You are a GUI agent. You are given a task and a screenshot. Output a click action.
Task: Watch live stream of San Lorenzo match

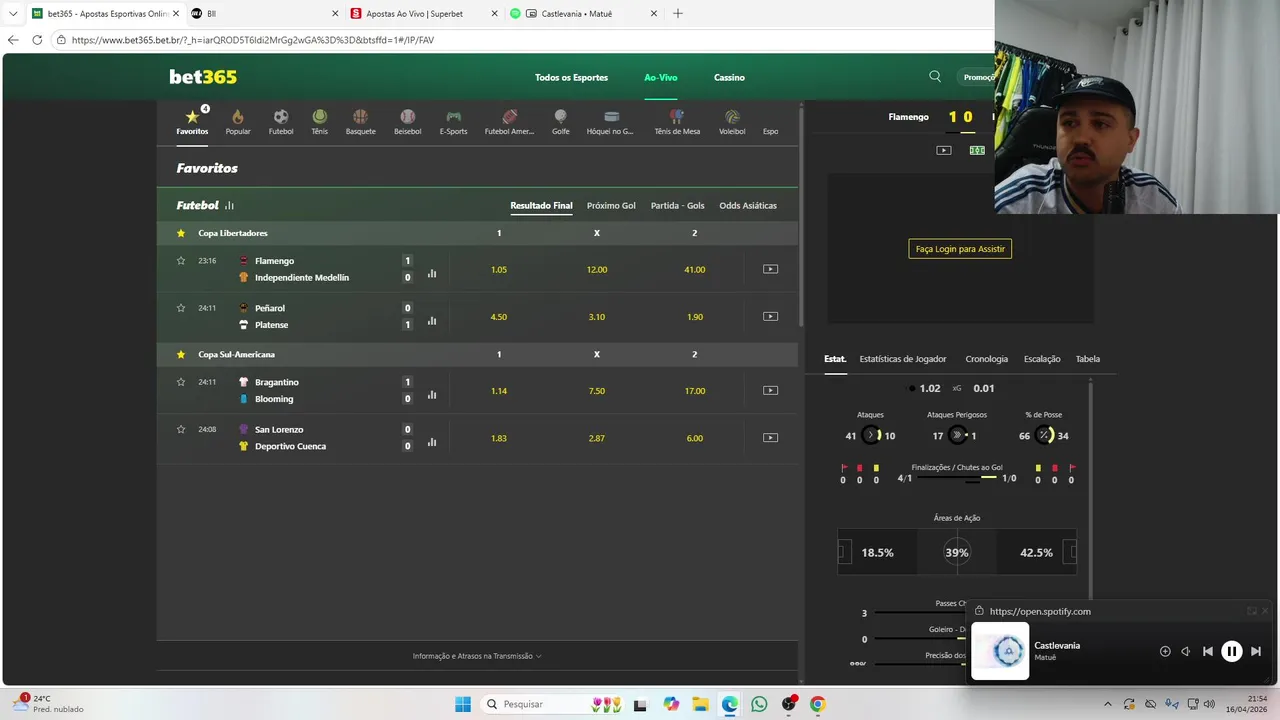click(770, 437)
